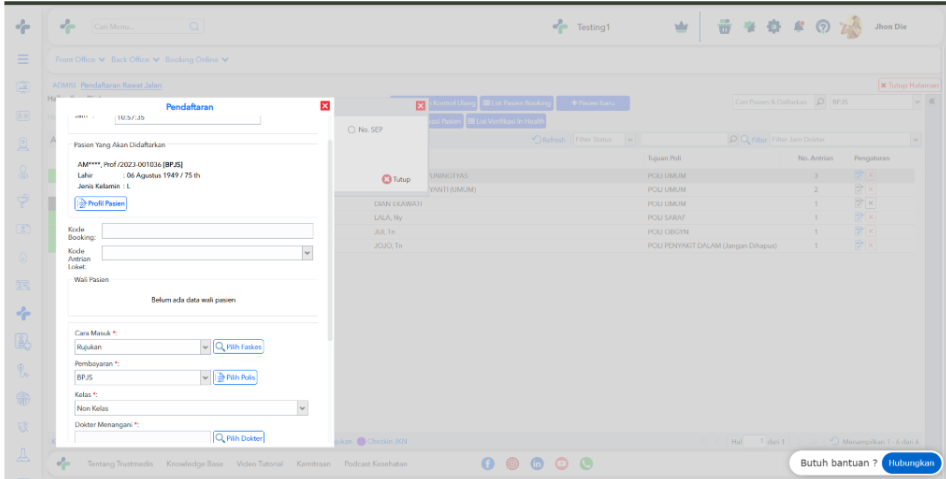This screenshot has height=479, width=946.
Task: Open the globe sidebar icon
Action: (x=23, y=399)
